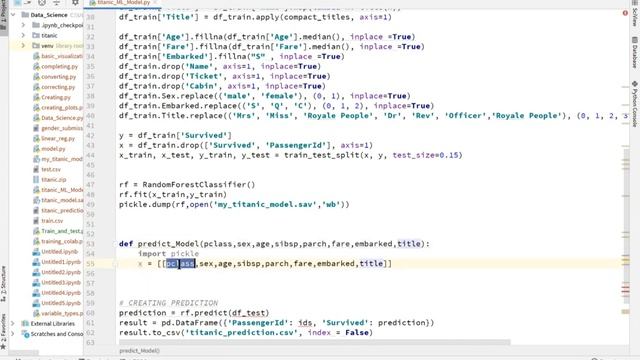640x360 pixels.
Task: Open Untitled1.ipynb notebook
Action: pyautogui.click(x=57, y=262)
